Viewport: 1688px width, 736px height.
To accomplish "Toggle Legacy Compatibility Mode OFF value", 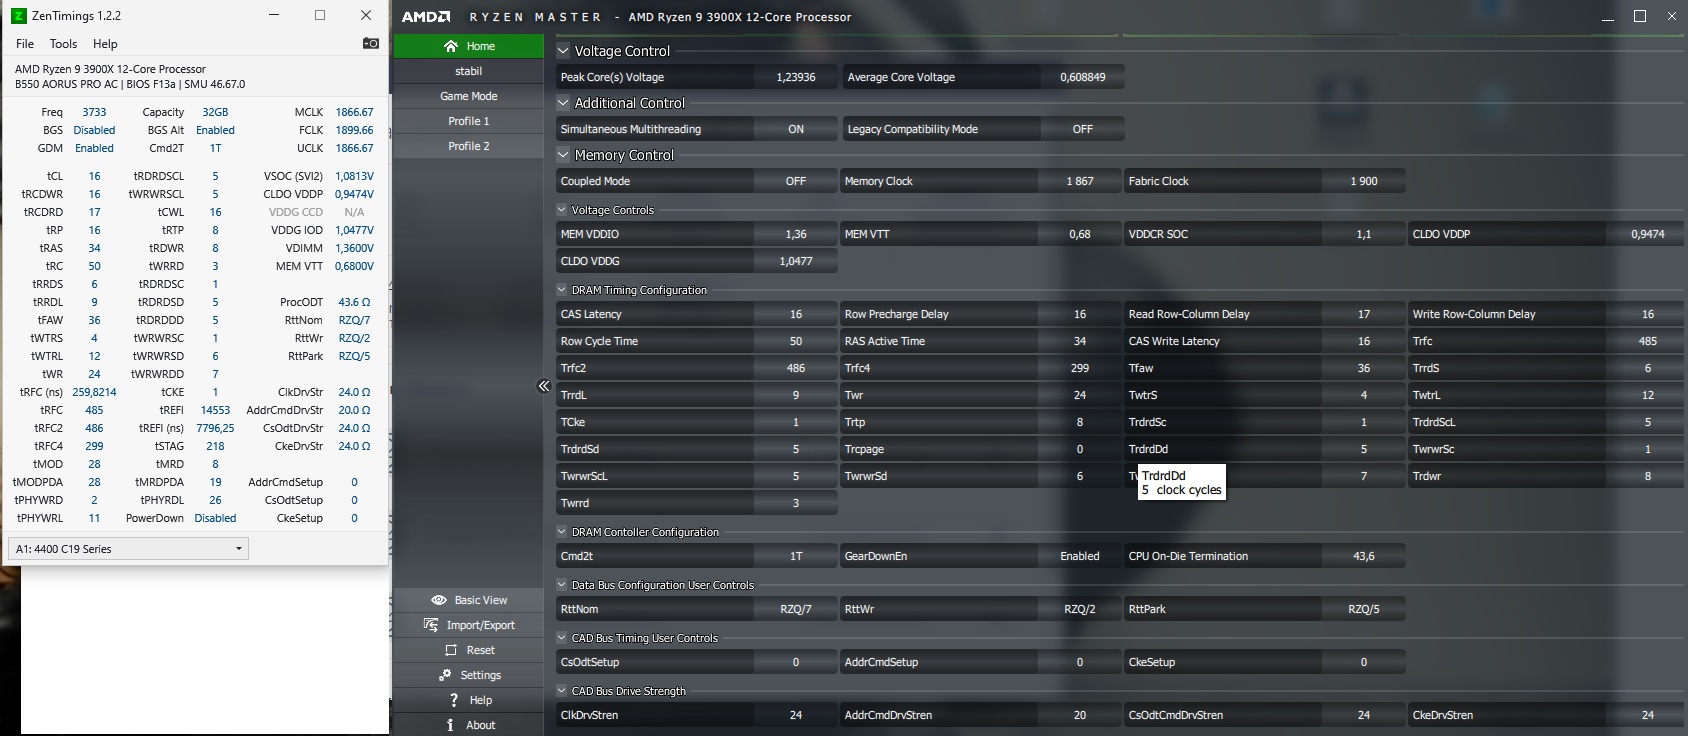I will click(x=1083, y=129).
